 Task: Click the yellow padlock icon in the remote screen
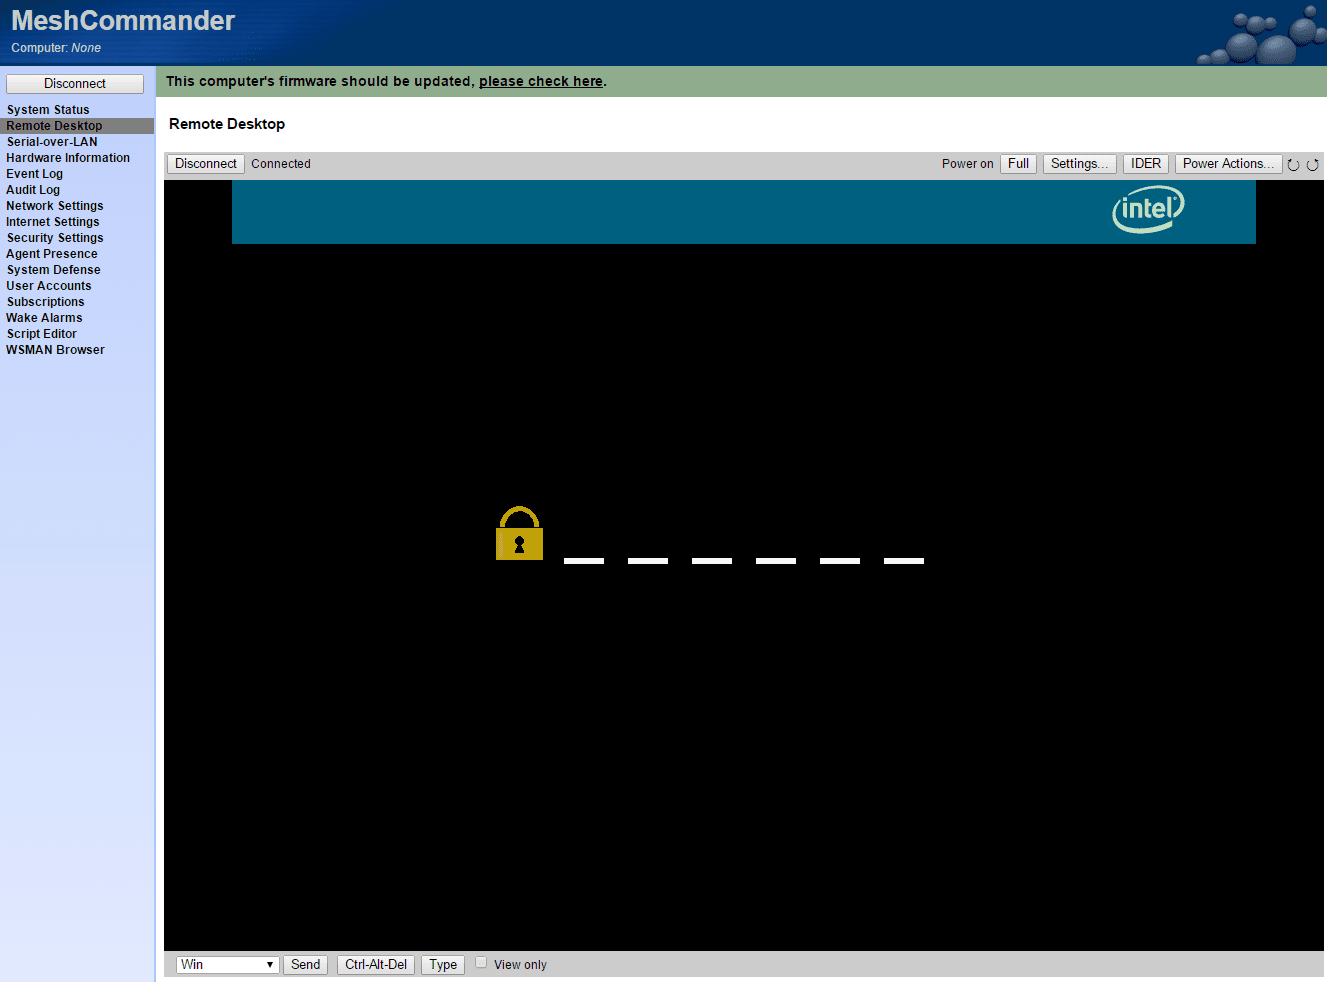tap(519, 533)
